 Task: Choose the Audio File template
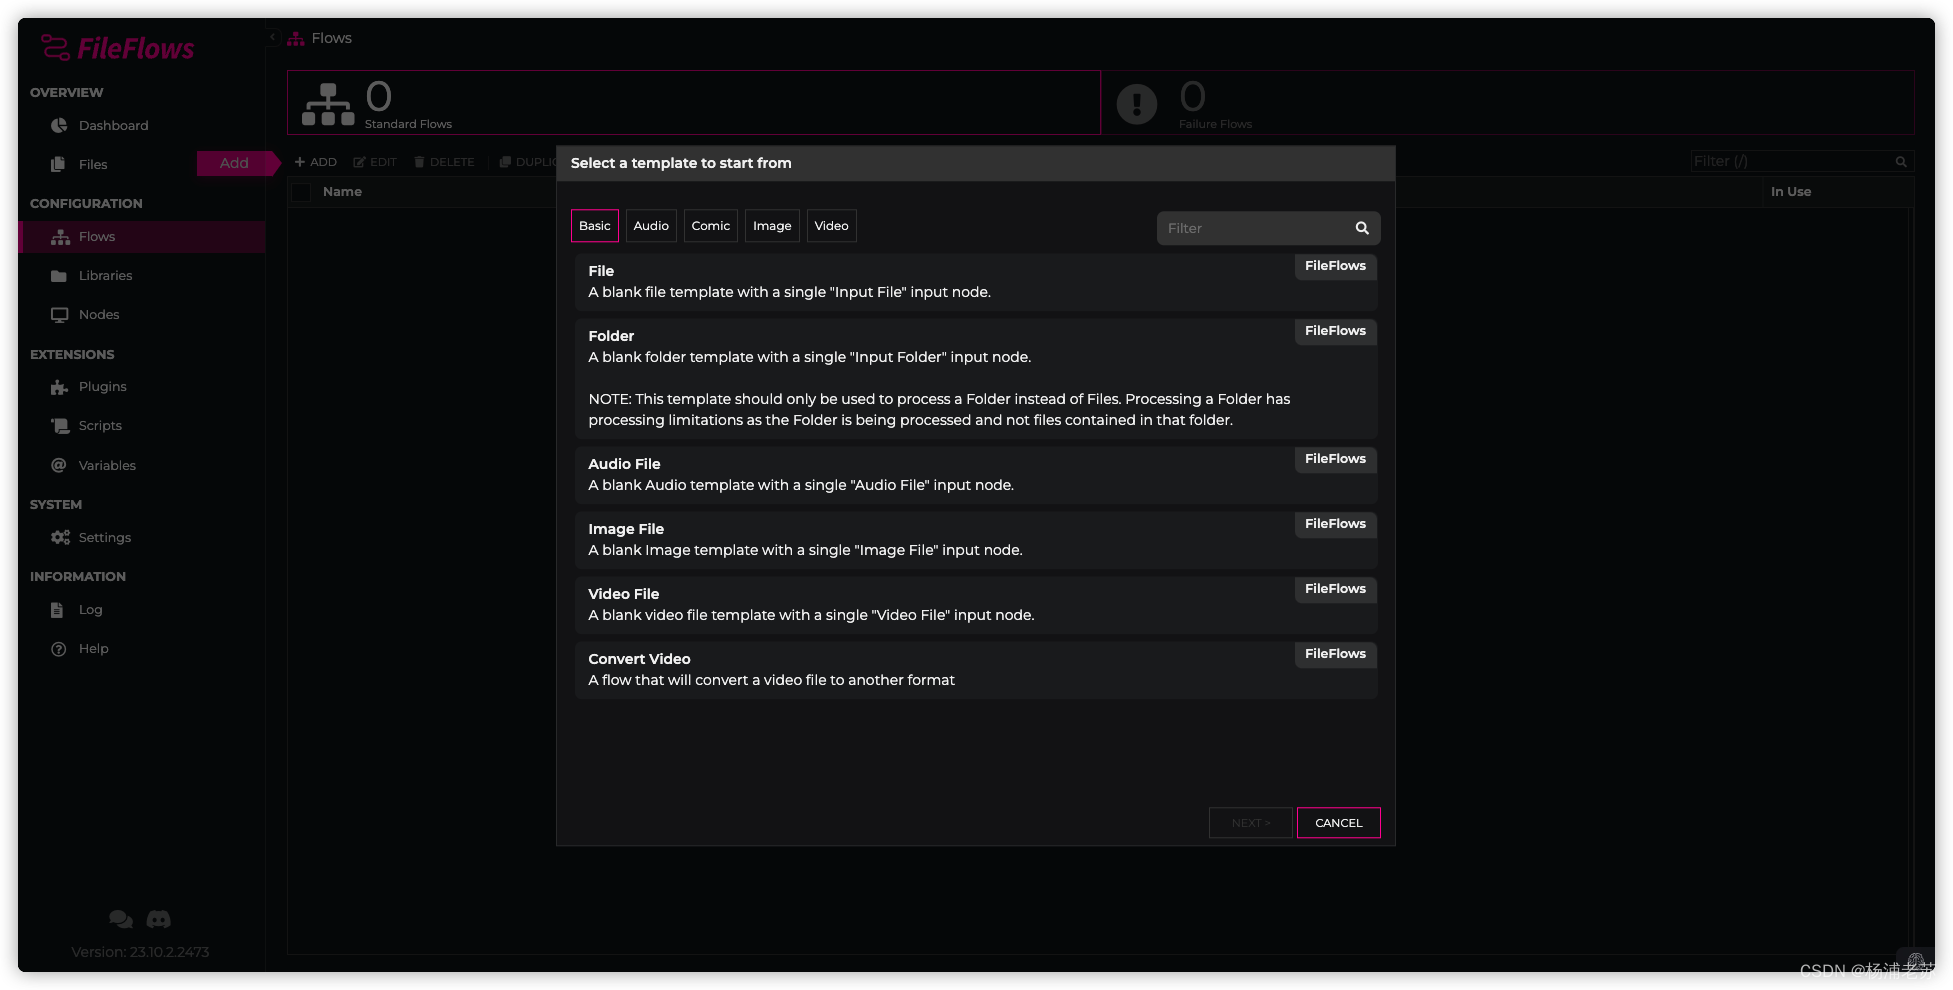coord(976,475)
